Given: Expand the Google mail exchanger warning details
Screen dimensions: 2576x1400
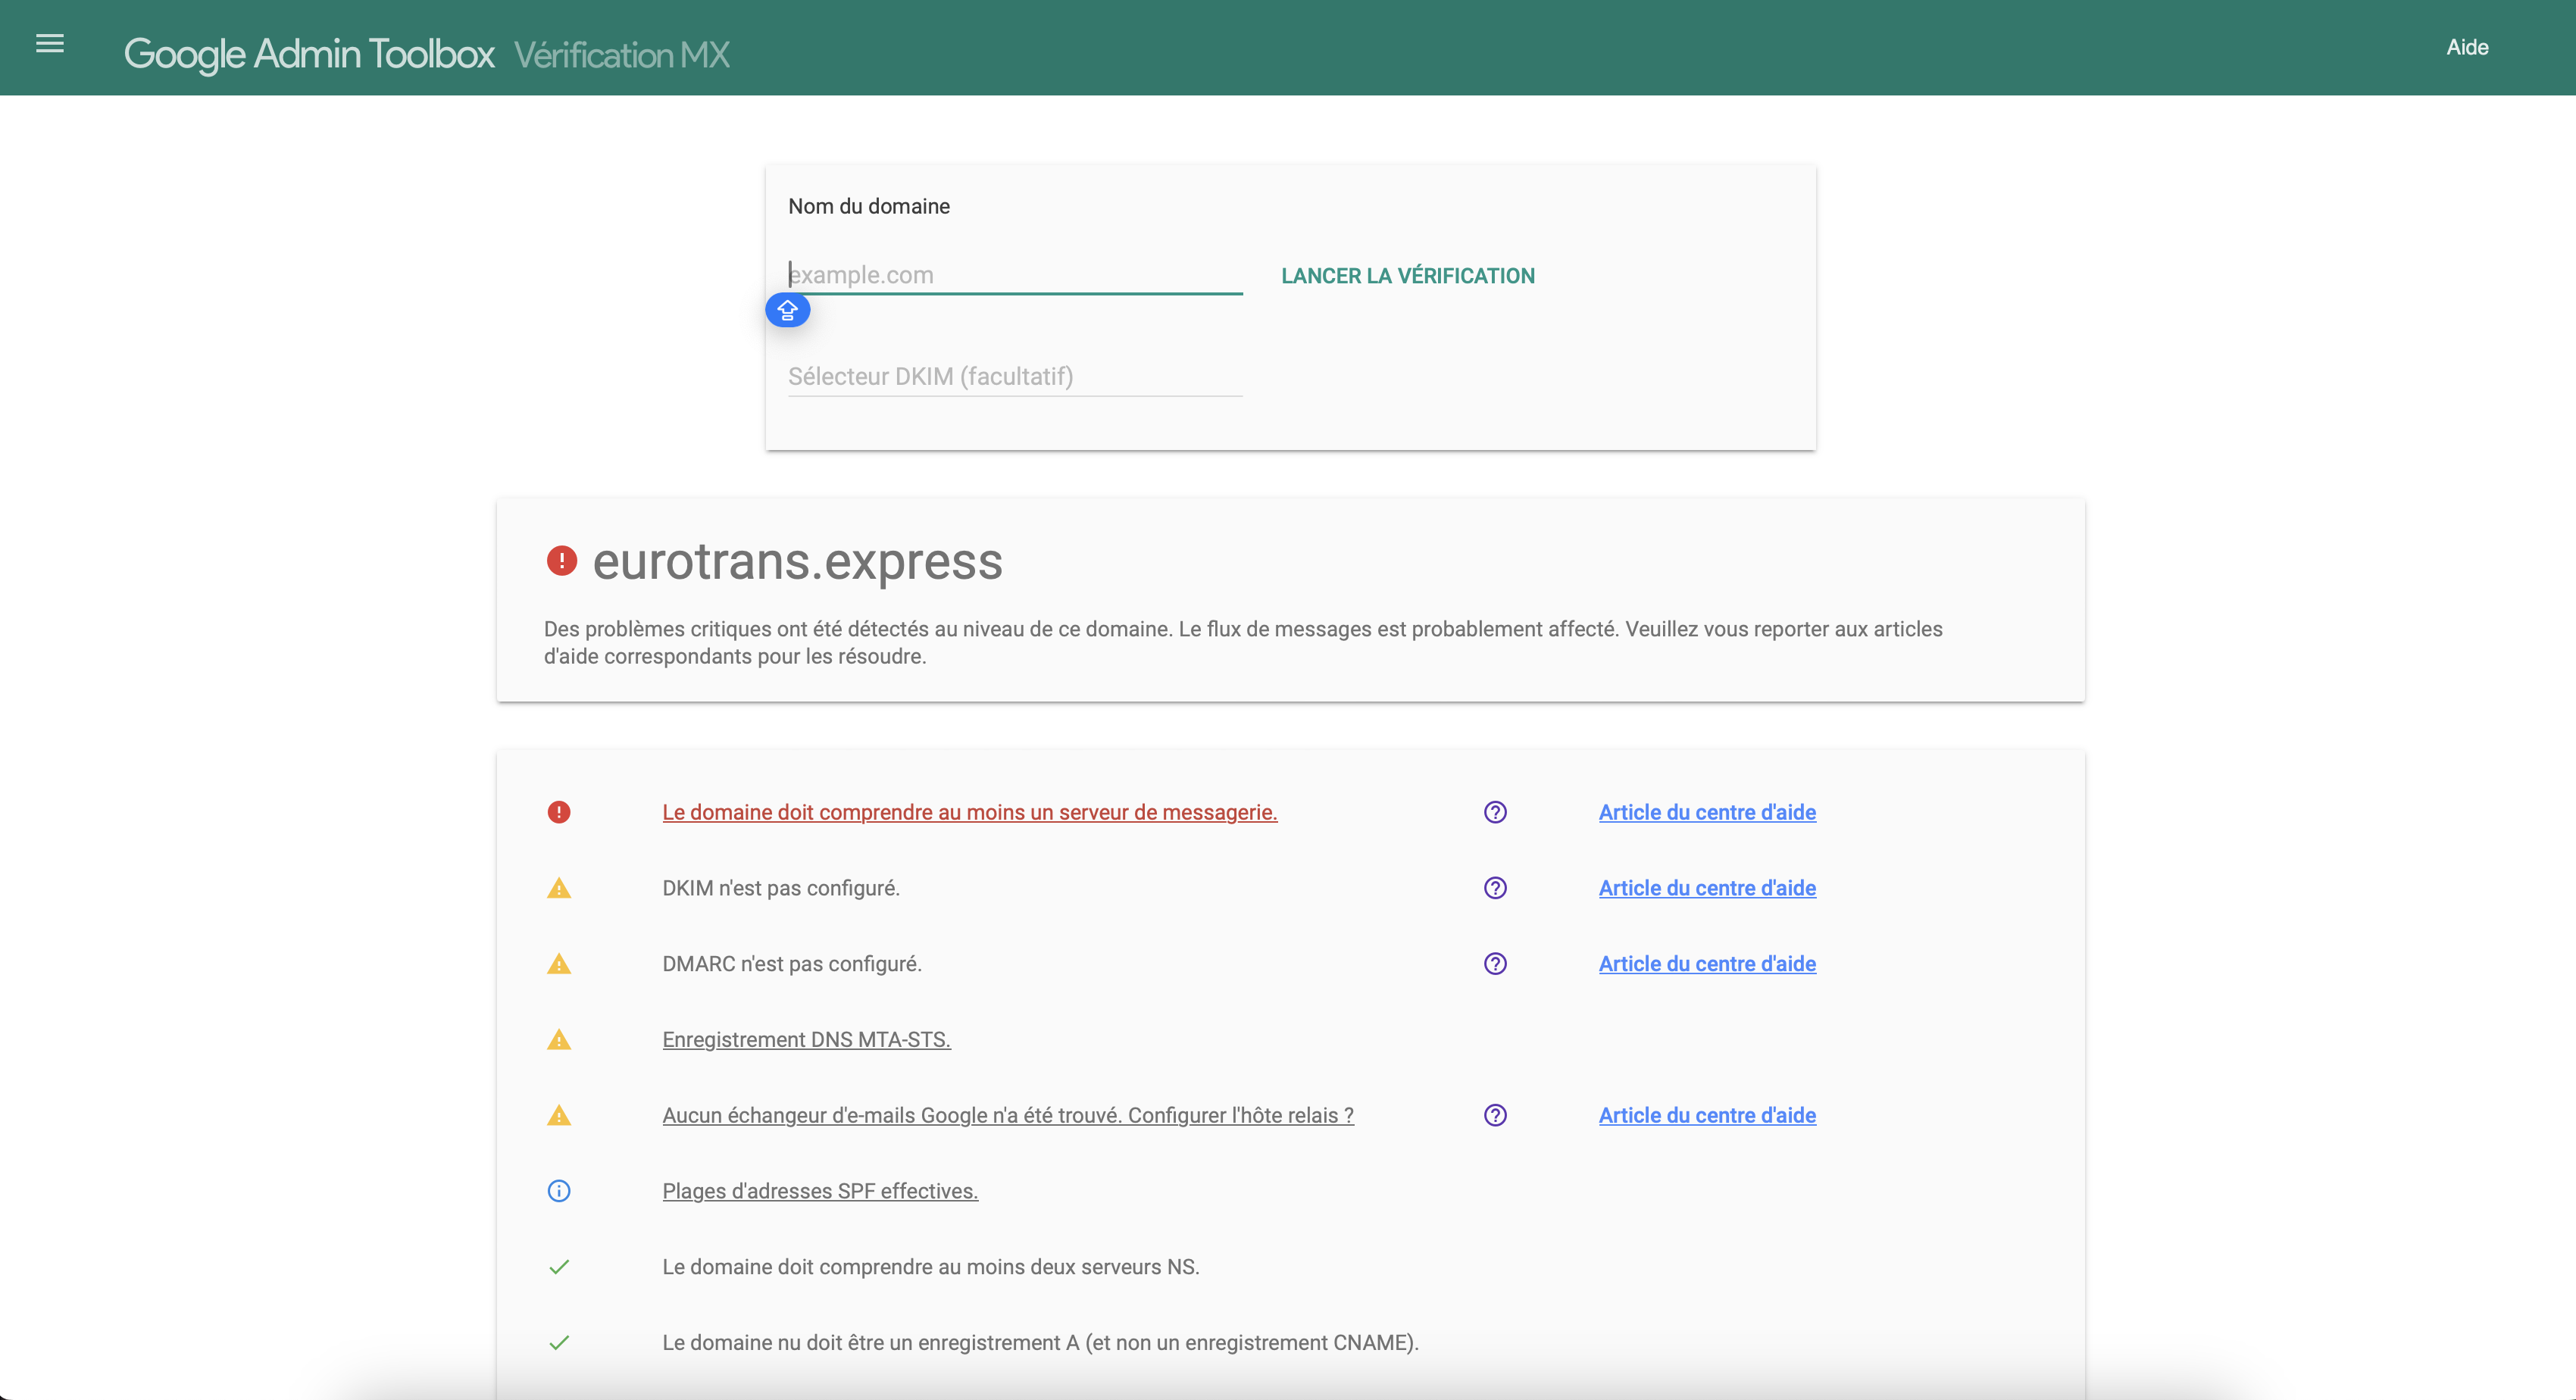Looking at the screenshot, I should point(1007,1115).
